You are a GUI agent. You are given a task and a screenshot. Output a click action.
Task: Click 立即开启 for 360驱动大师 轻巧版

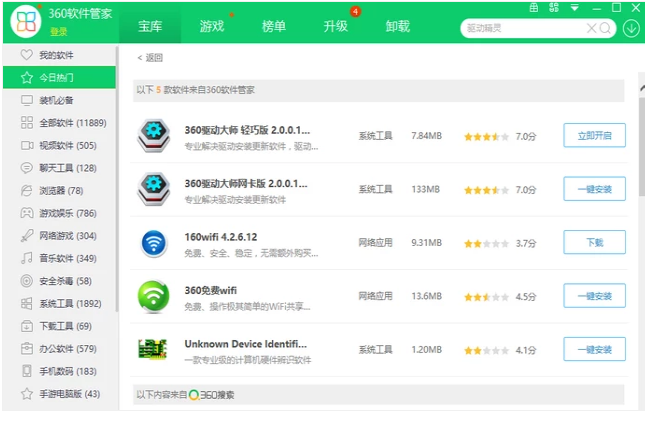(x=594, y=135)
